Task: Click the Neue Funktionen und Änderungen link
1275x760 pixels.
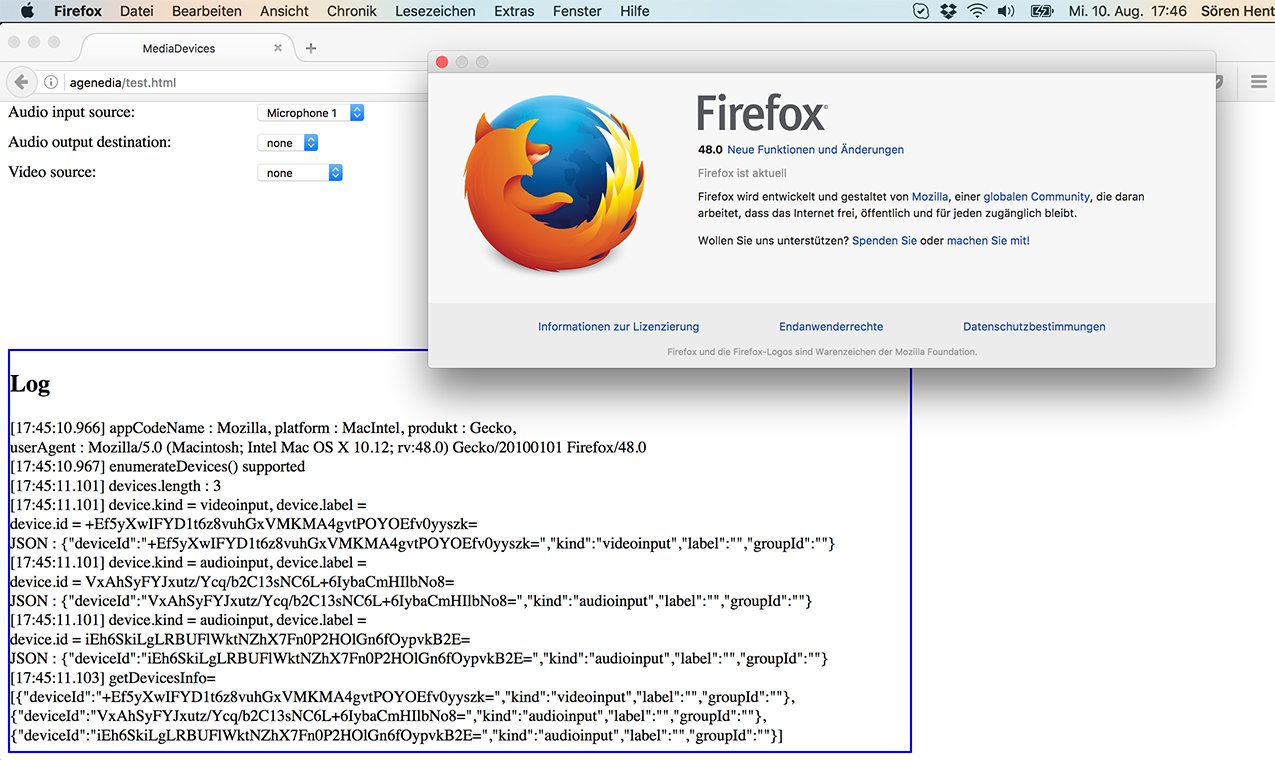Action: coord(815,150)
